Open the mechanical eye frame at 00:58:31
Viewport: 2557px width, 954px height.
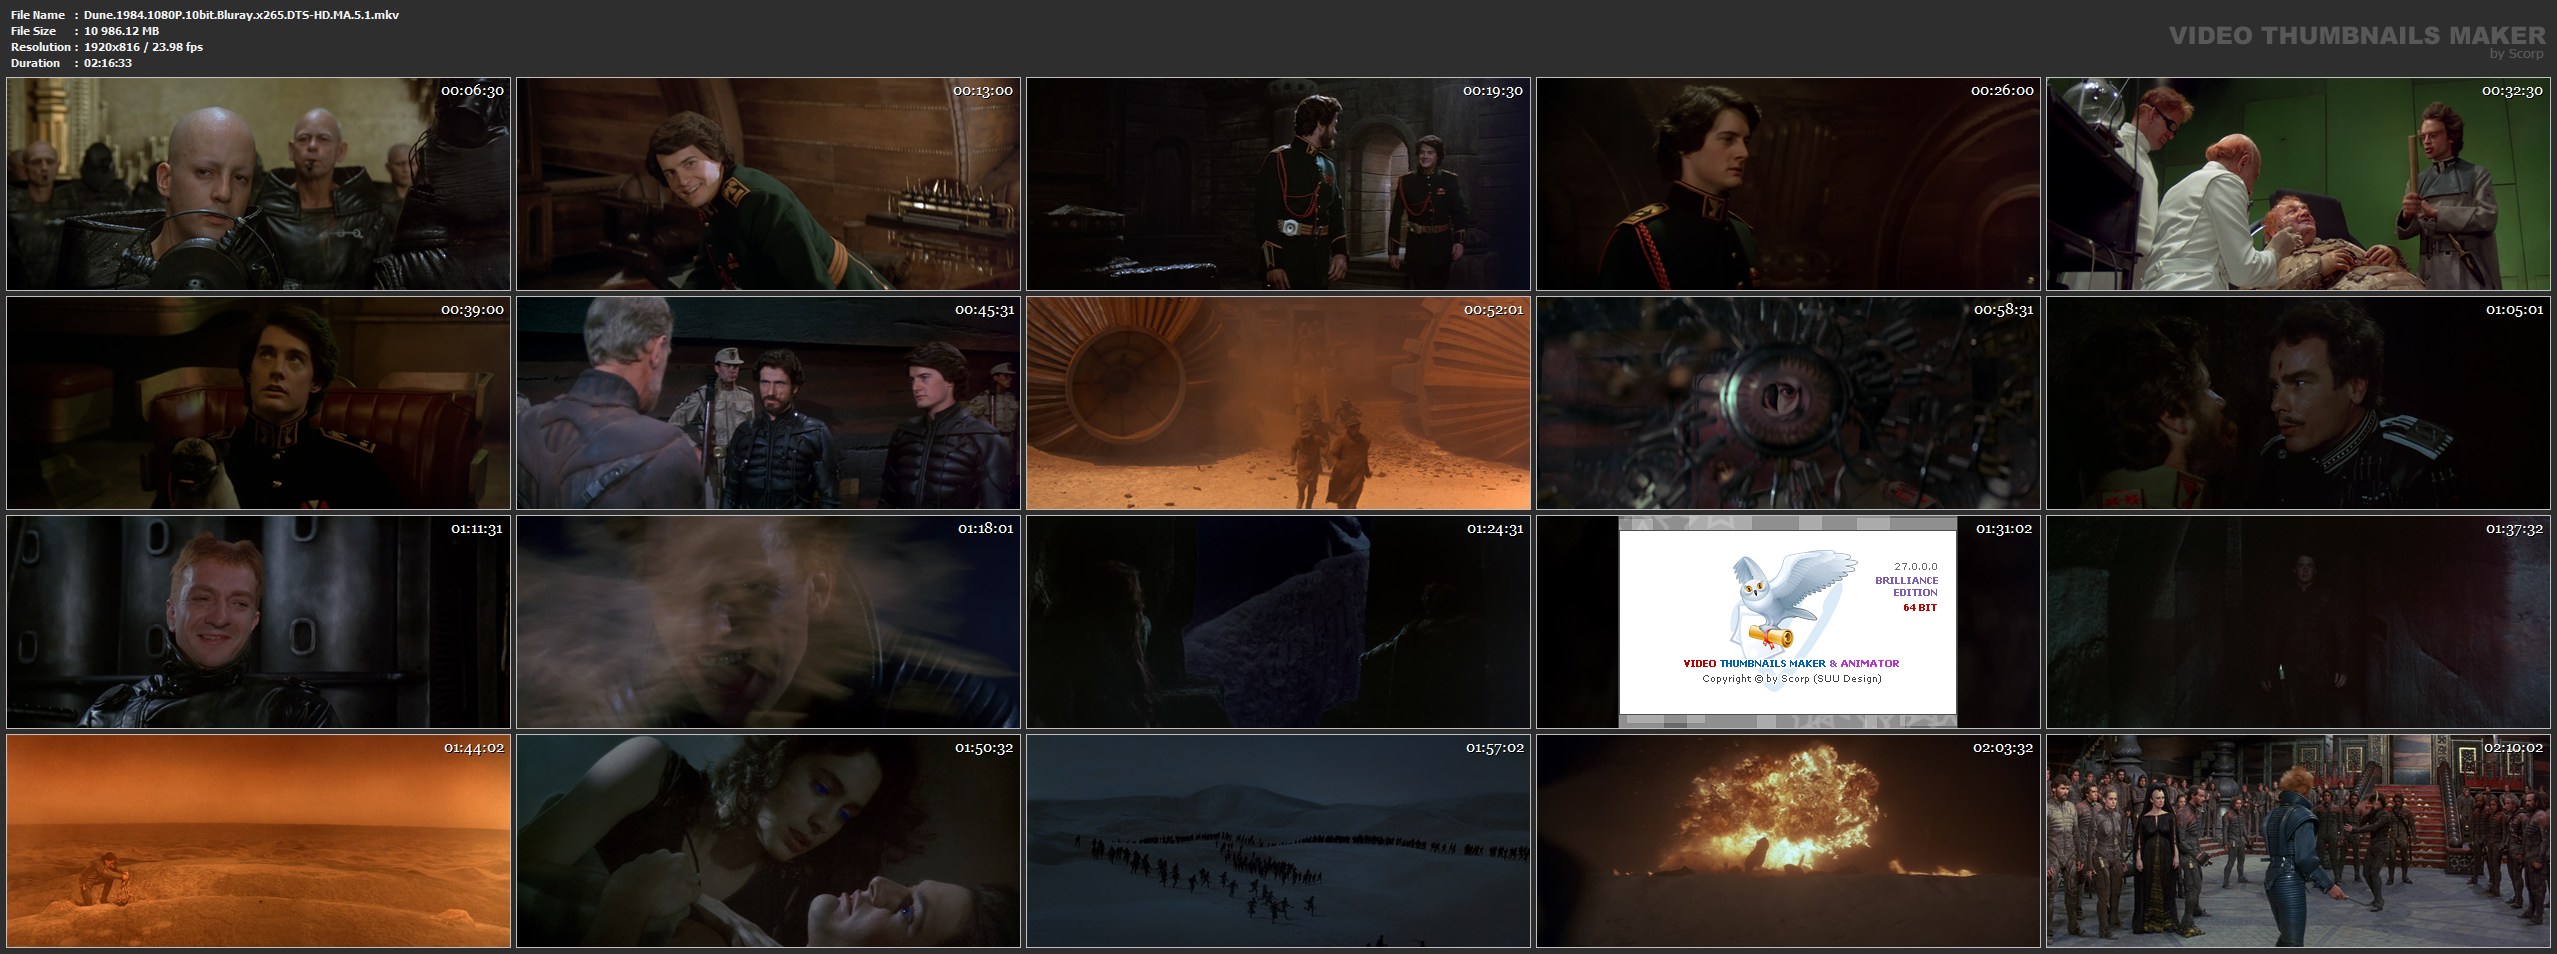point(1788,403)
